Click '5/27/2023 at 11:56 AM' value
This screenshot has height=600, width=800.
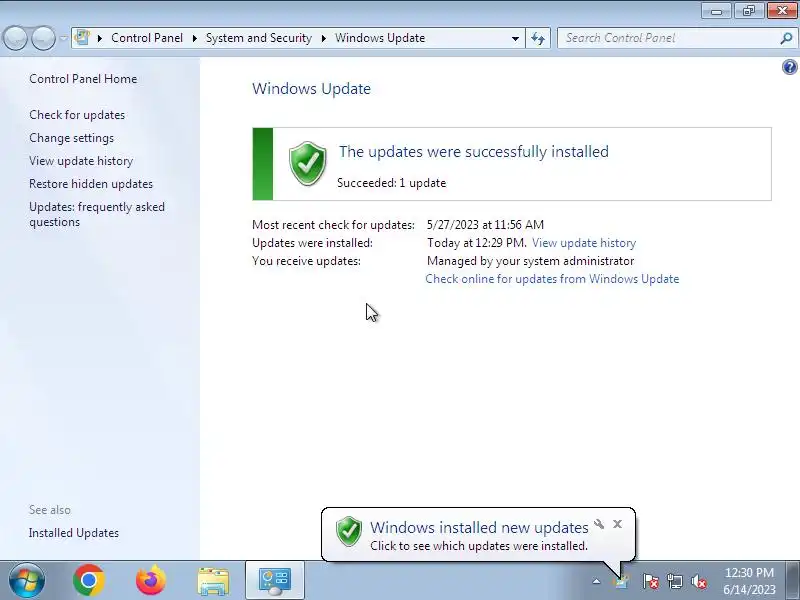coord(485,225)
